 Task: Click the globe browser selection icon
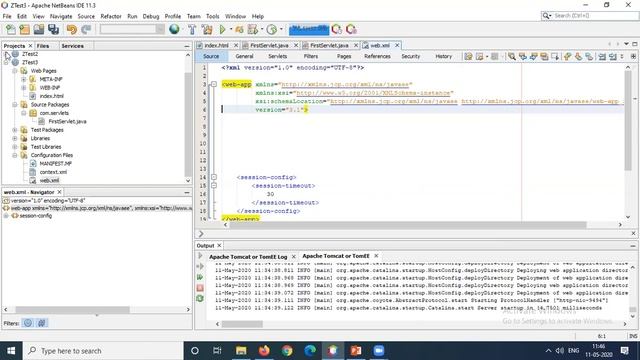click(x=174, y=29)
